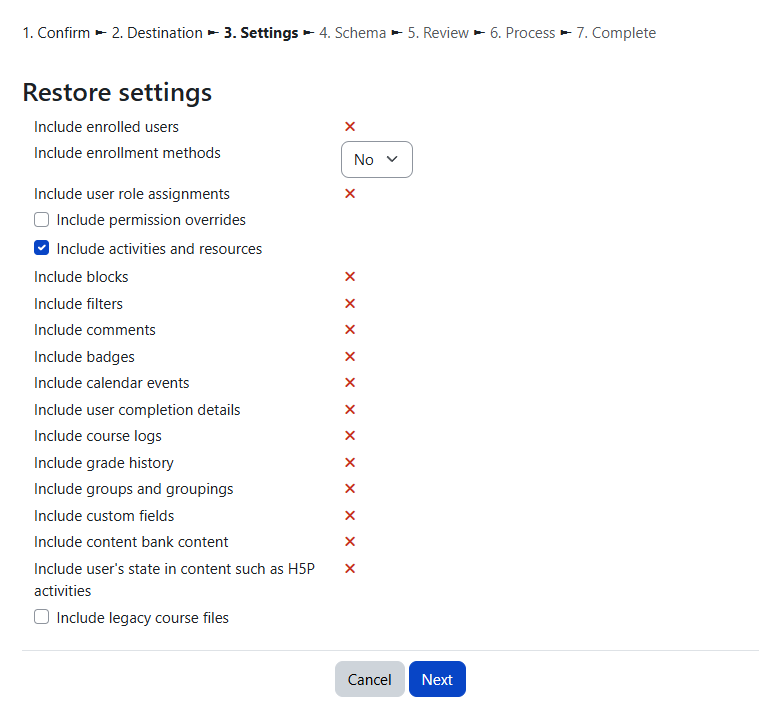Click red X beside Include groups and groupings
Image resolution: width=759 pixels, height=716 pixels.
[x=350, y=488]
